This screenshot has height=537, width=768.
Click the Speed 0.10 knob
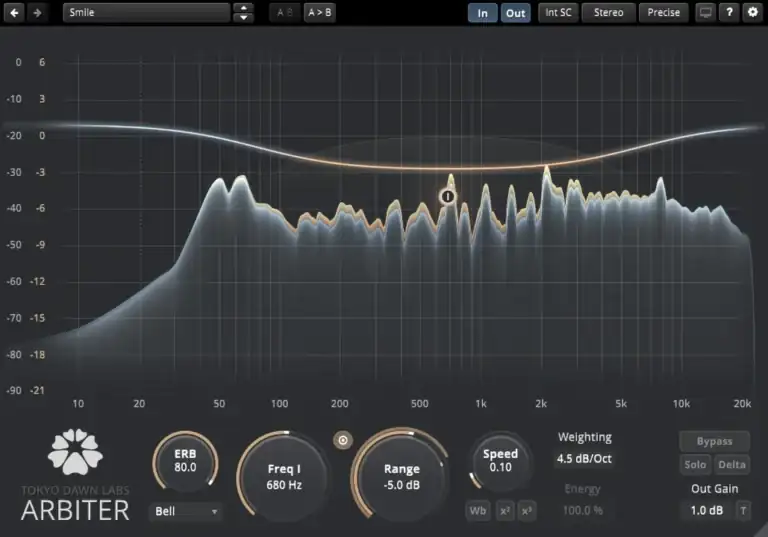point(500,461)
